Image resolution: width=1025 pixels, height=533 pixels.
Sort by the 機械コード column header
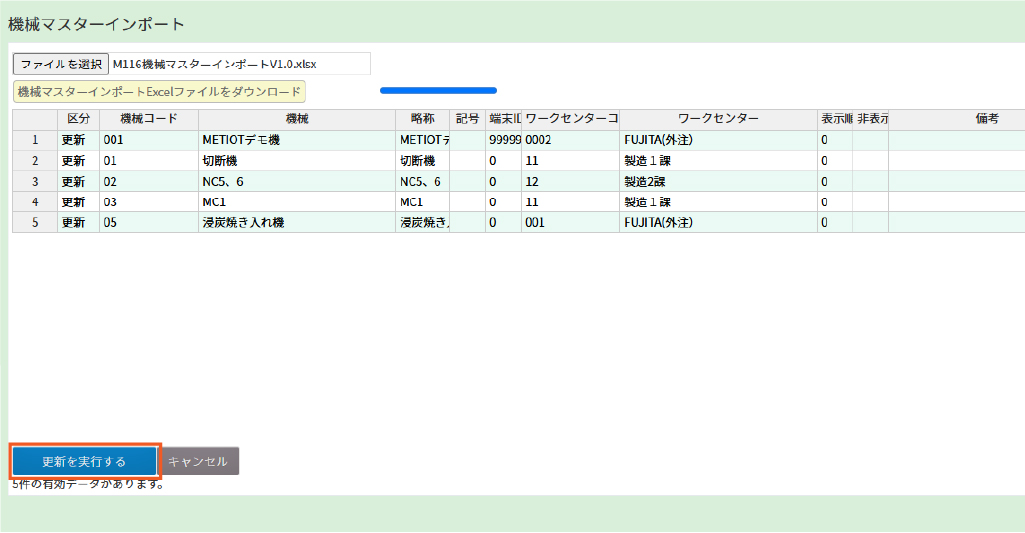coord(141,119)
